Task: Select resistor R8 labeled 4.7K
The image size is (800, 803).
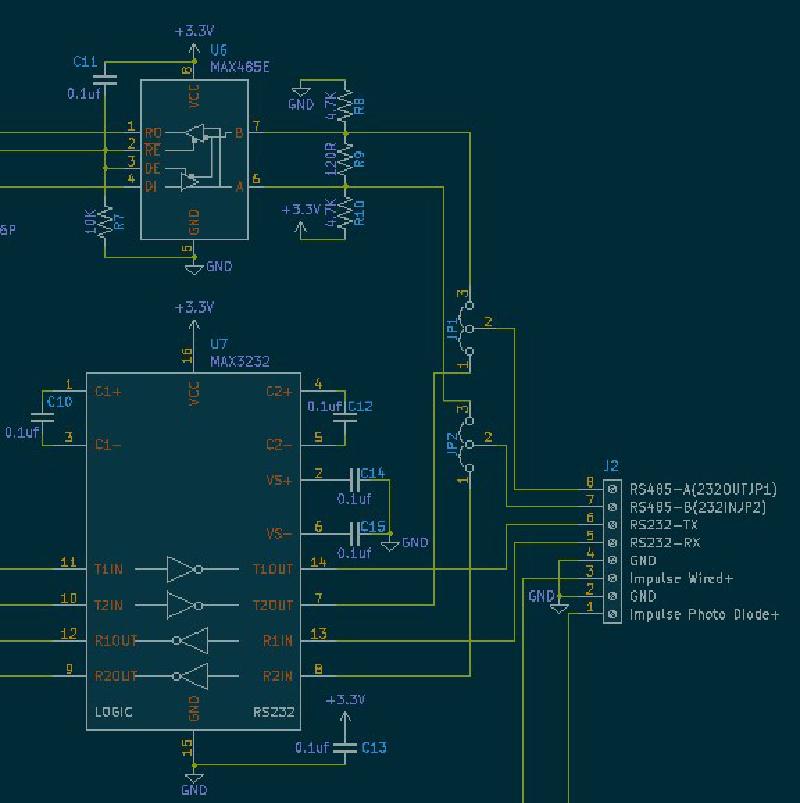Action: point(345,105)
